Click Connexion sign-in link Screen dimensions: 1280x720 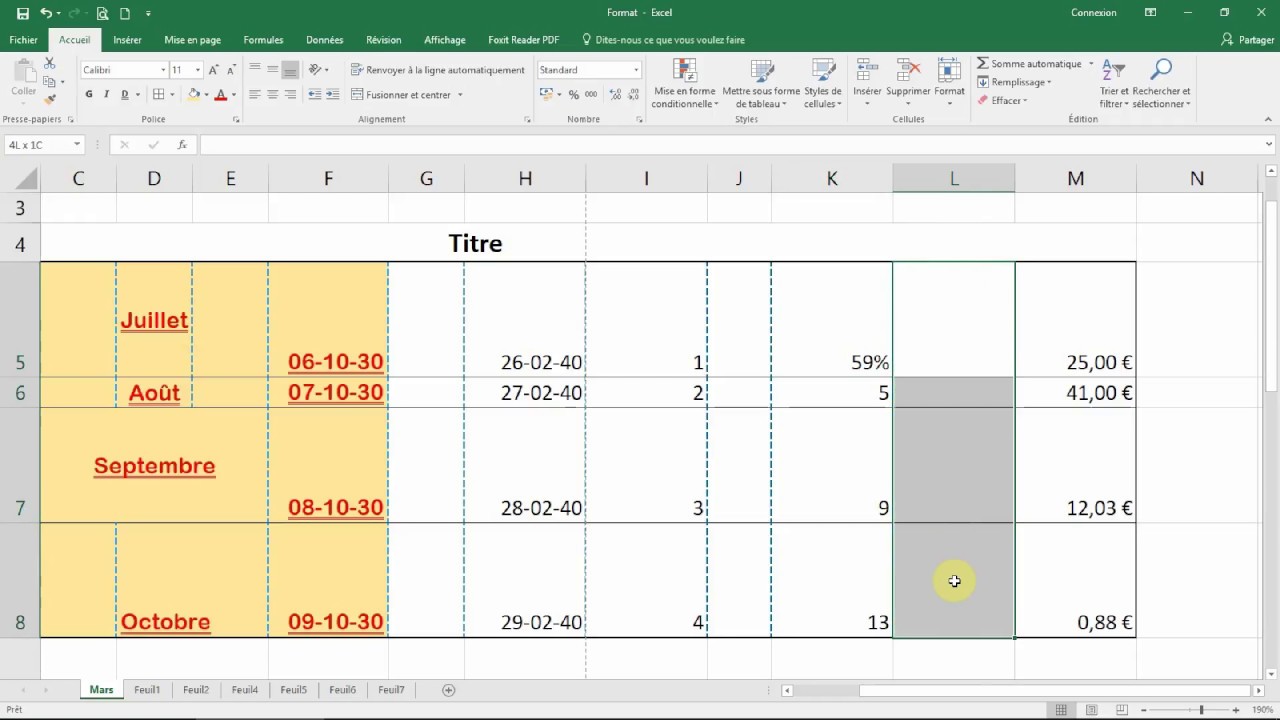click(x=1093, y=13)
